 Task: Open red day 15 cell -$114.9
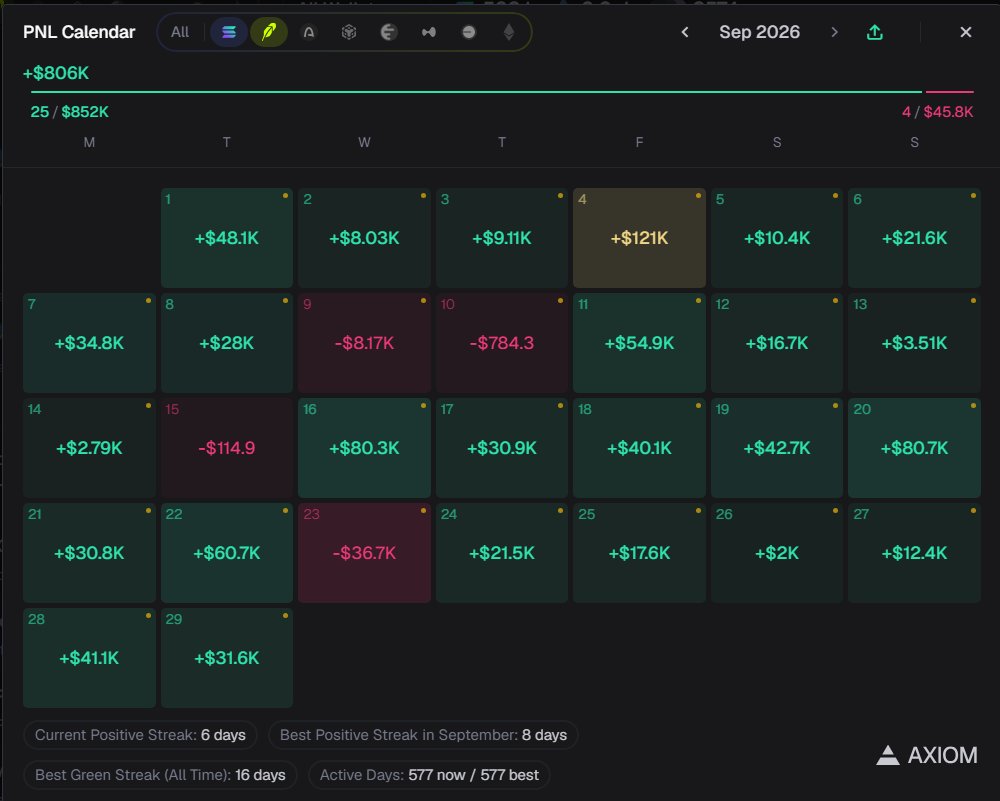226,448
